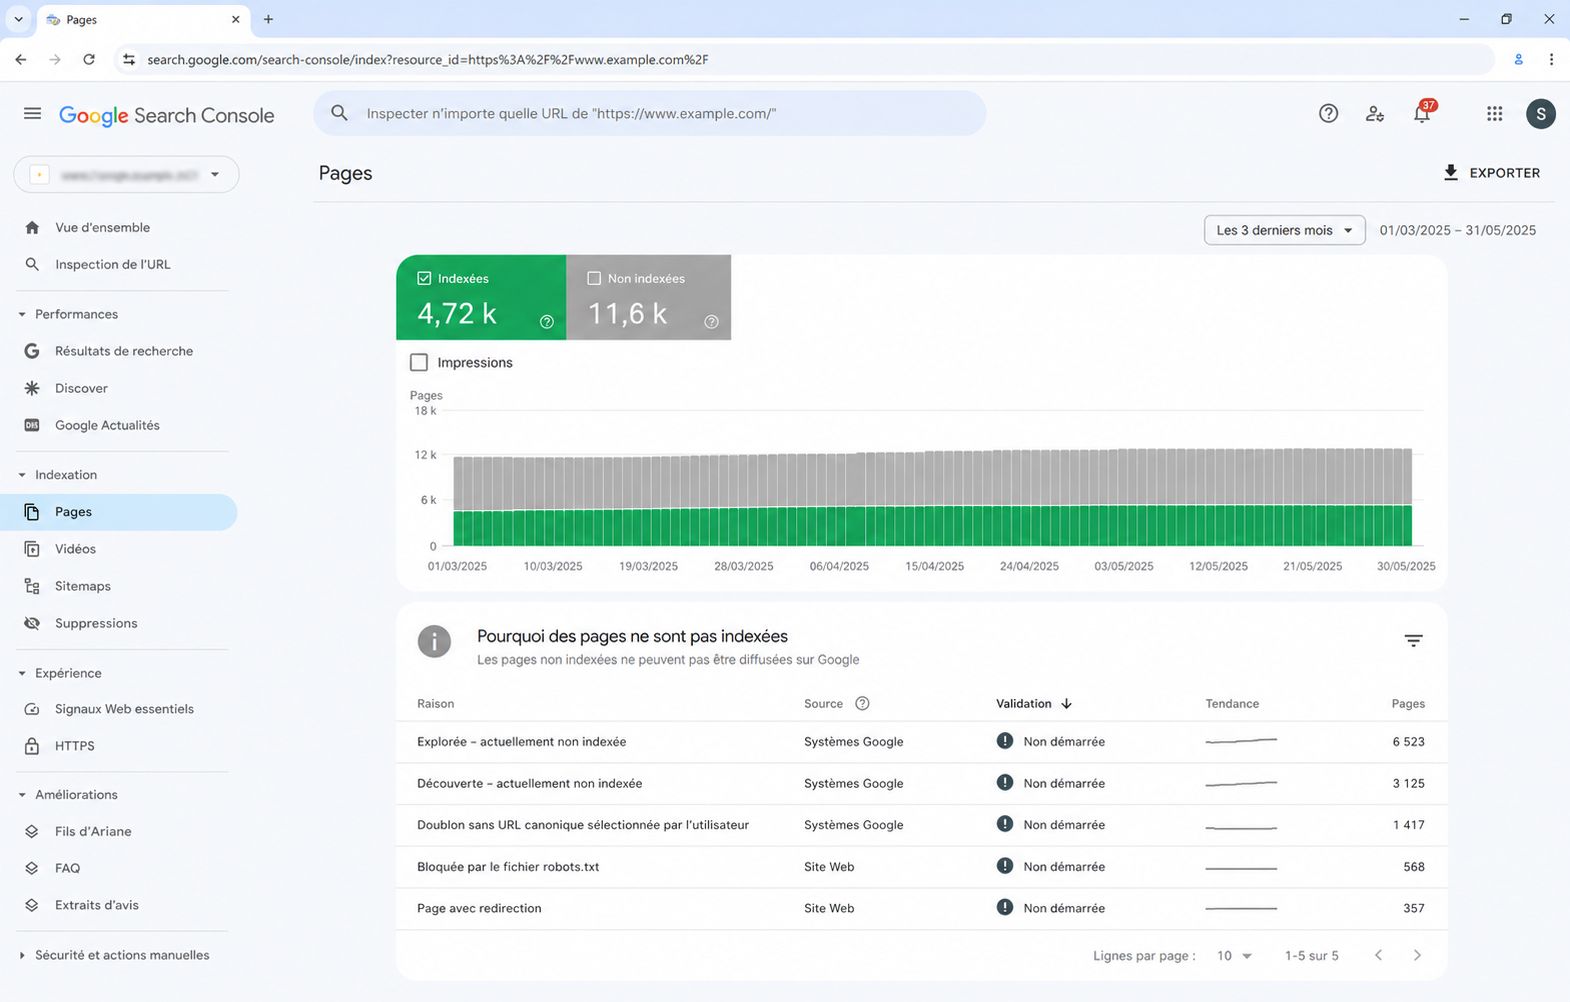Open the Lignes par page dropdown

(1235, 956)
